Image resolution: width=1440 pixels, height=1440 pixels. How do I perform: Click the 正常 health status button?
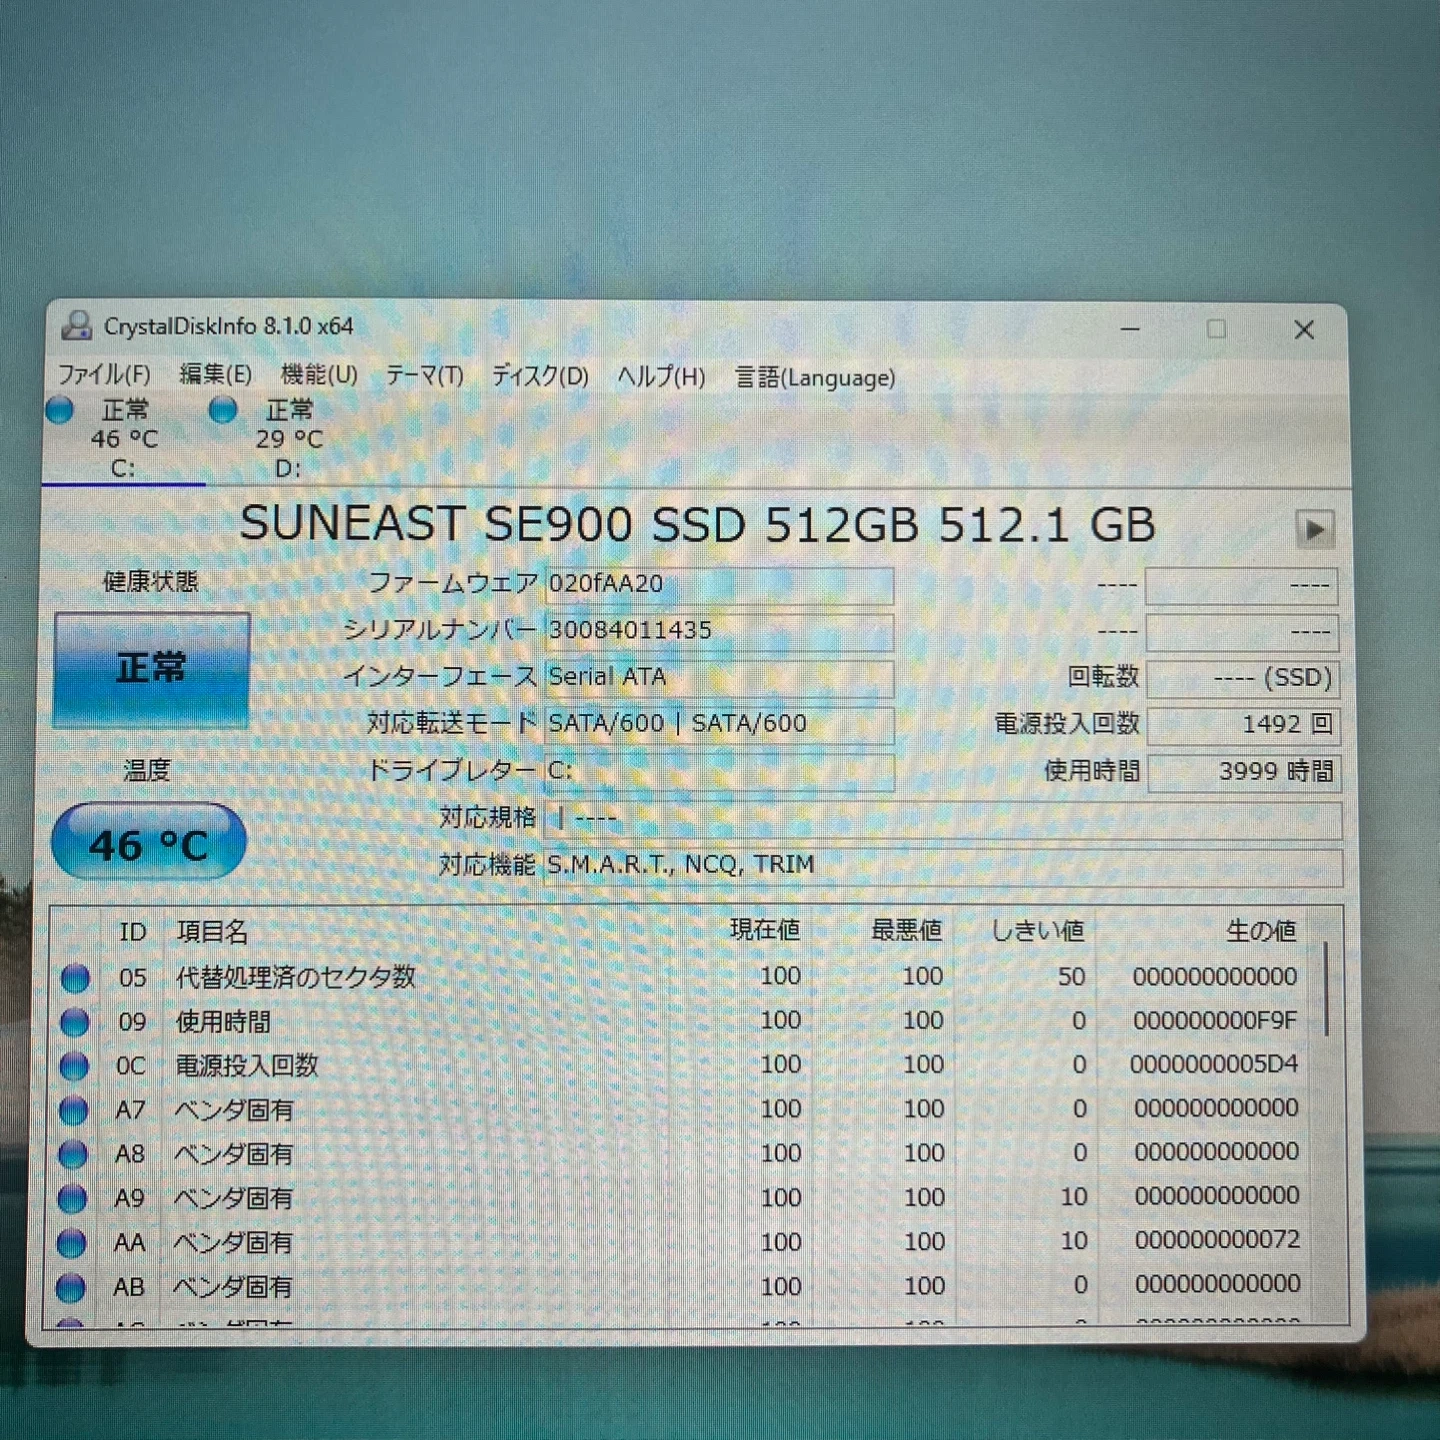tap(151, 668)
